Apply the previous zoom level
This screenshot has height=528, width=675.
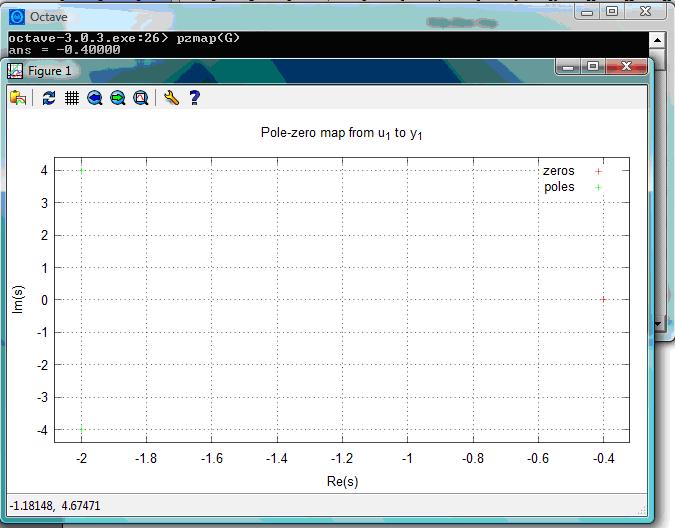point(95,98)
